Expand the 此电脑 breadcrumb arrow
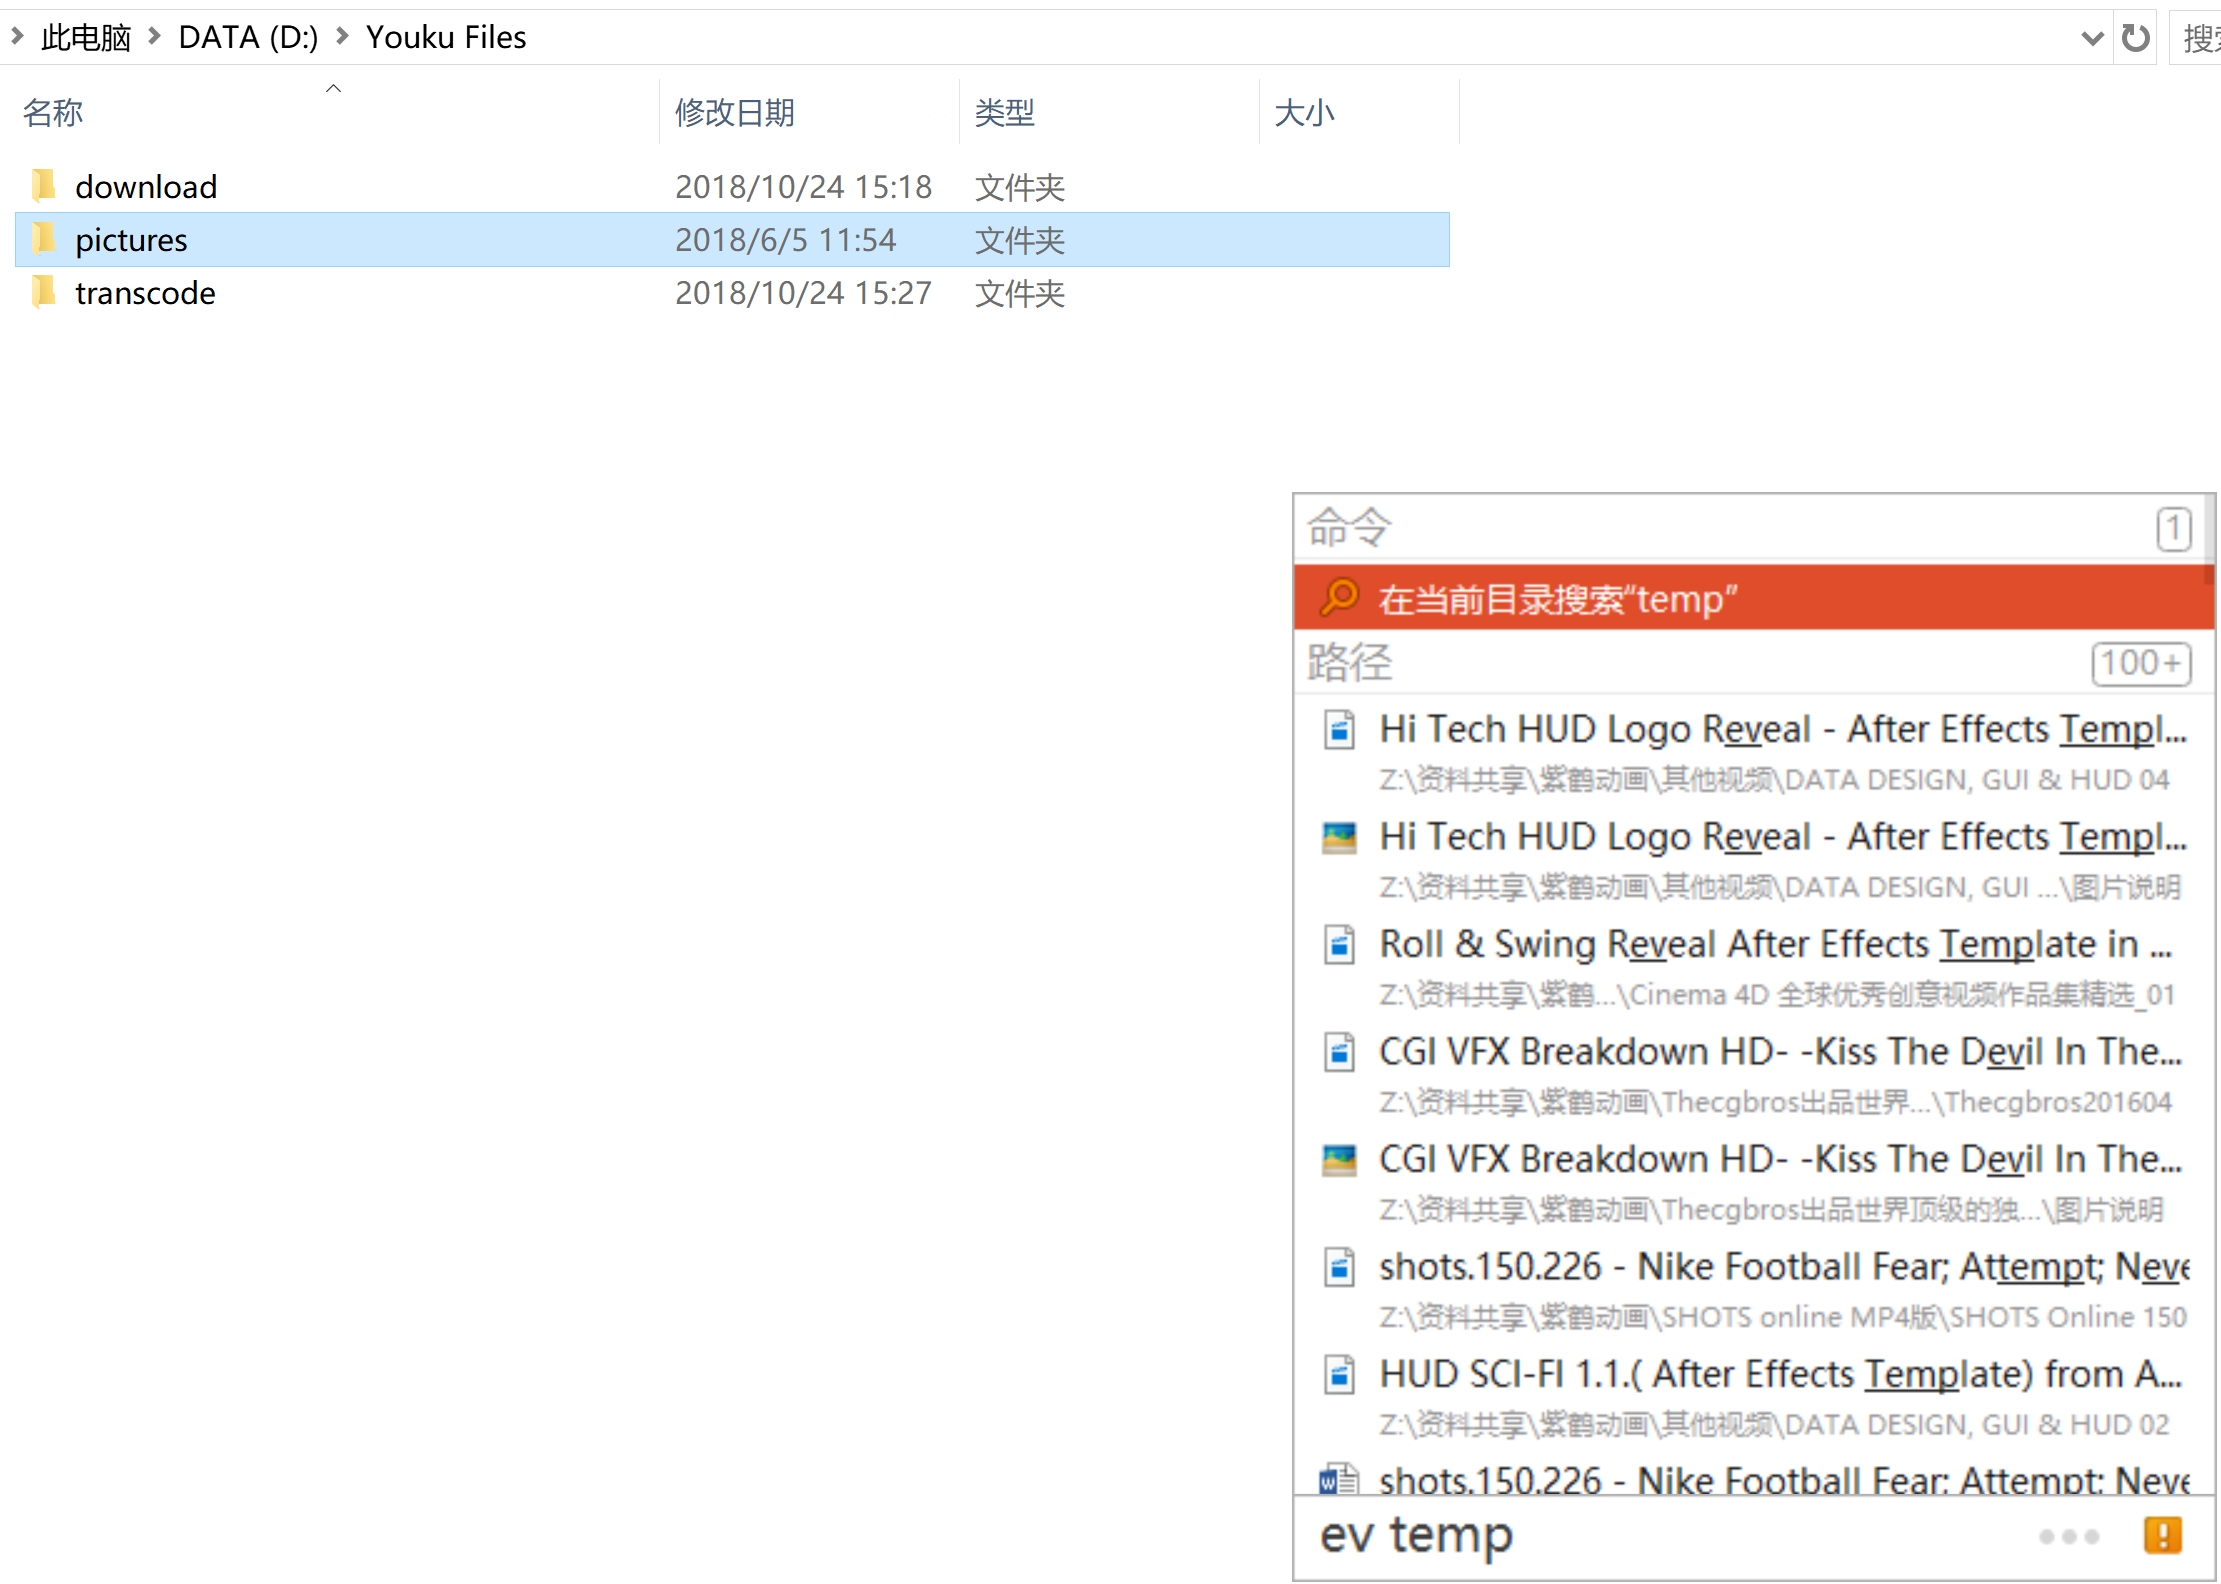 153,36
